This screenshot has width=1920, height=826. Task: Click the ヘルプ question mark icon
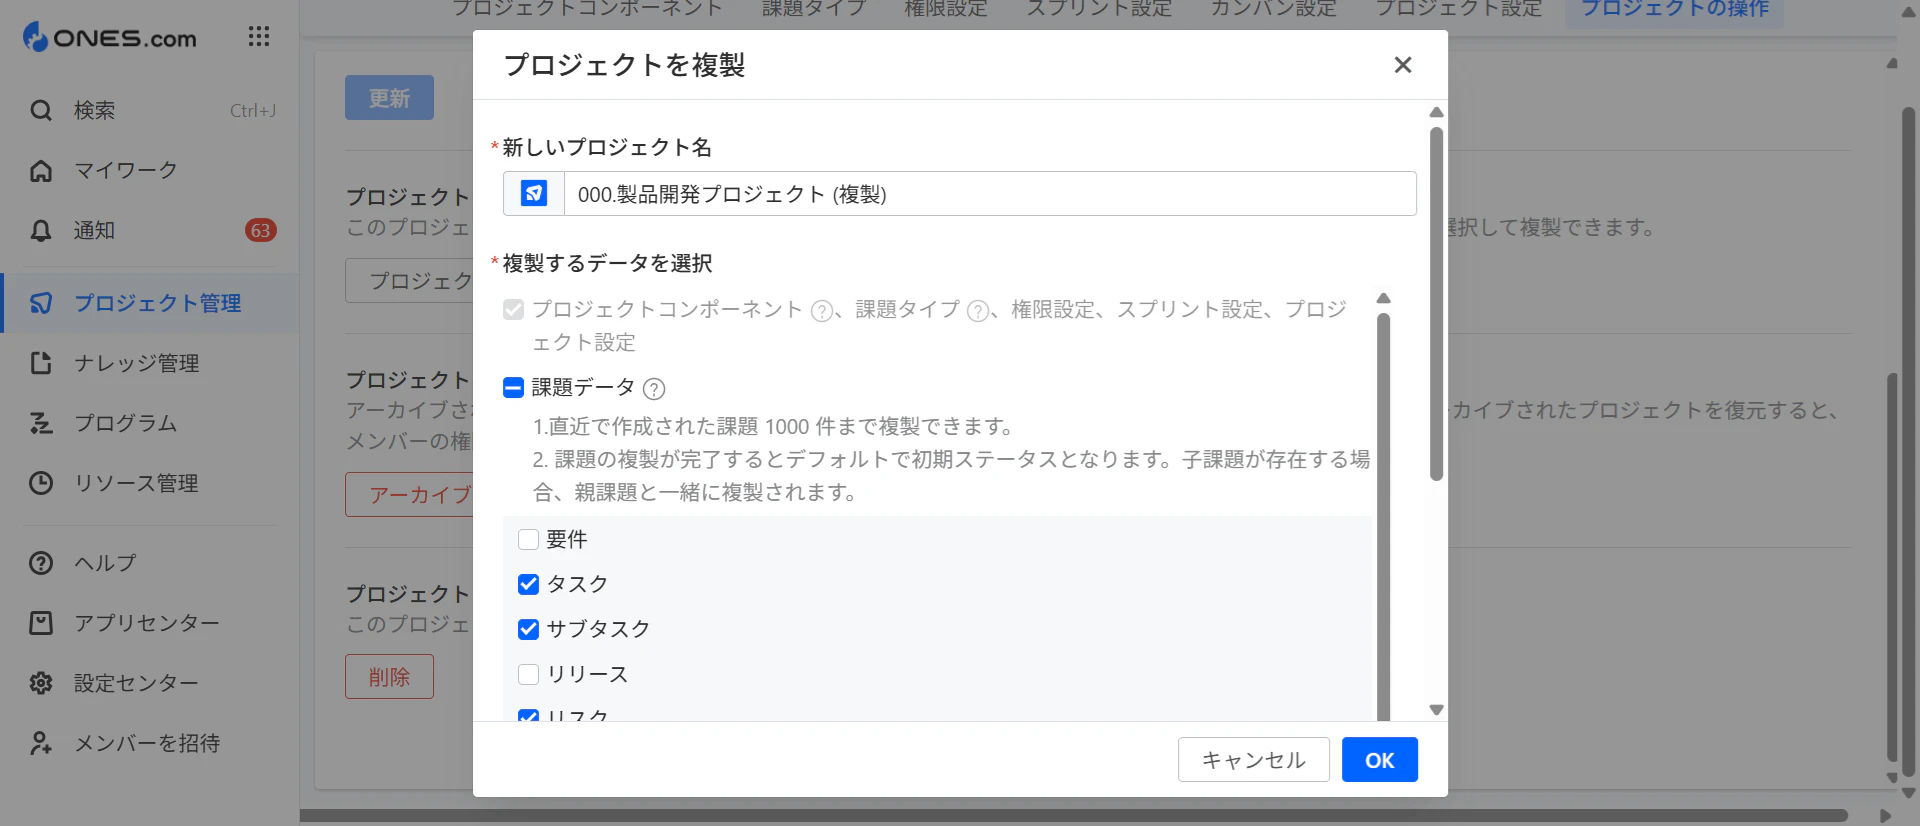click(41, 563)
